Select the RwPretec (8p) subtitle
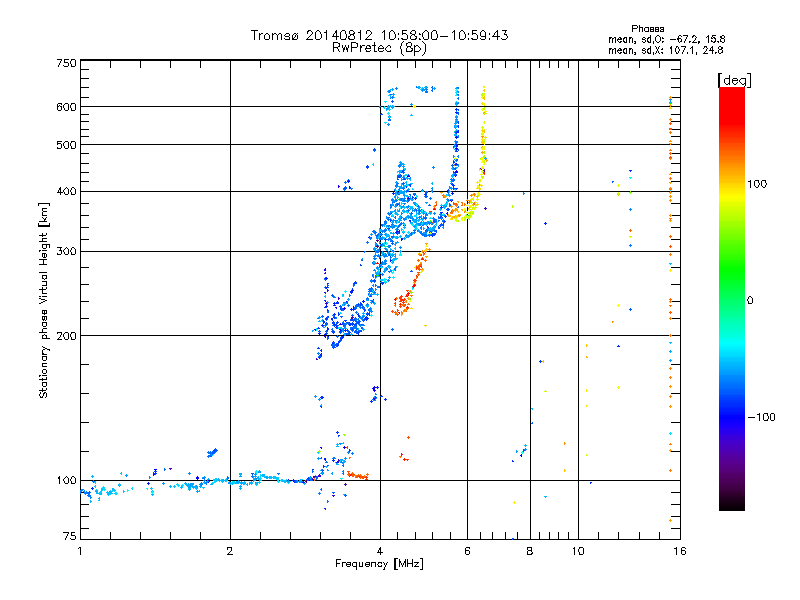 coord(379,48)
